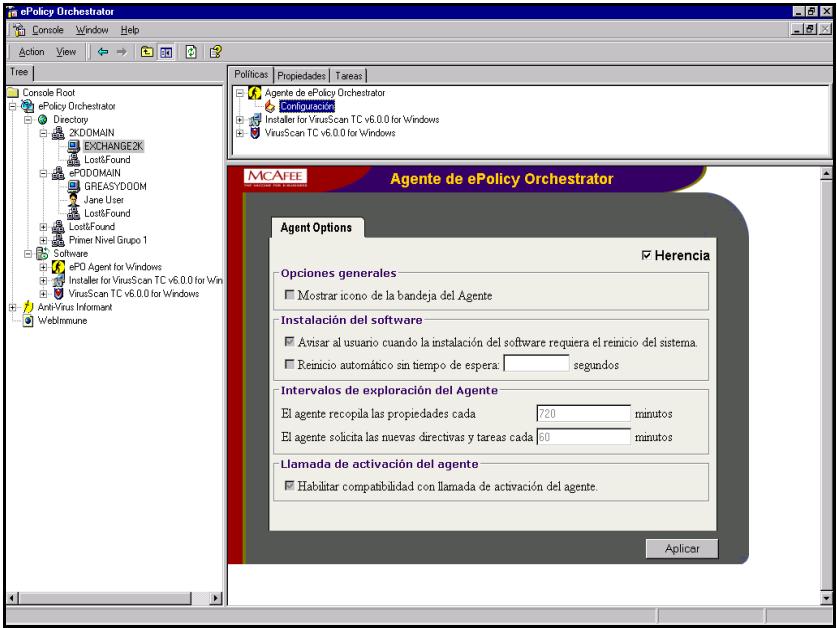Image resolution: width=837 pixels, height=628 pixels.
Task: Expand the Lost&Found tree node
Action: click(x=43, y=229)
